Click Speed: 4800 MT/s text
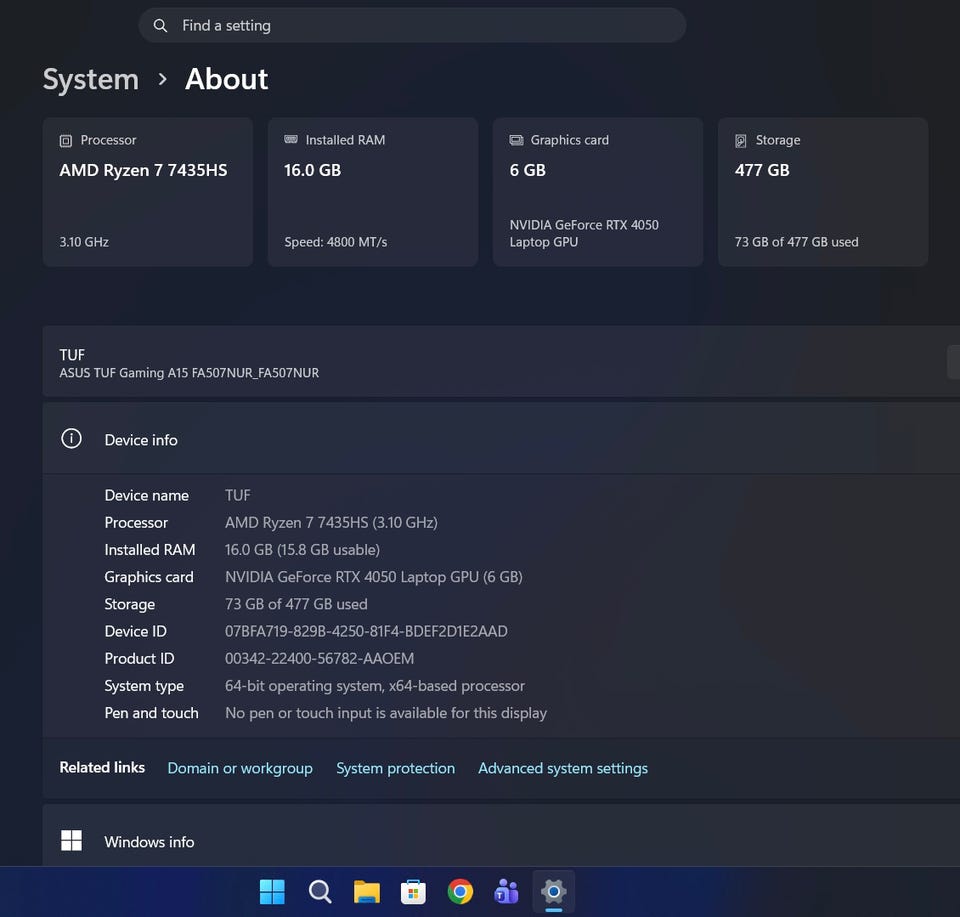Image resolution: width=960 pixels, height=917 pixels. (x=336, y=242)
